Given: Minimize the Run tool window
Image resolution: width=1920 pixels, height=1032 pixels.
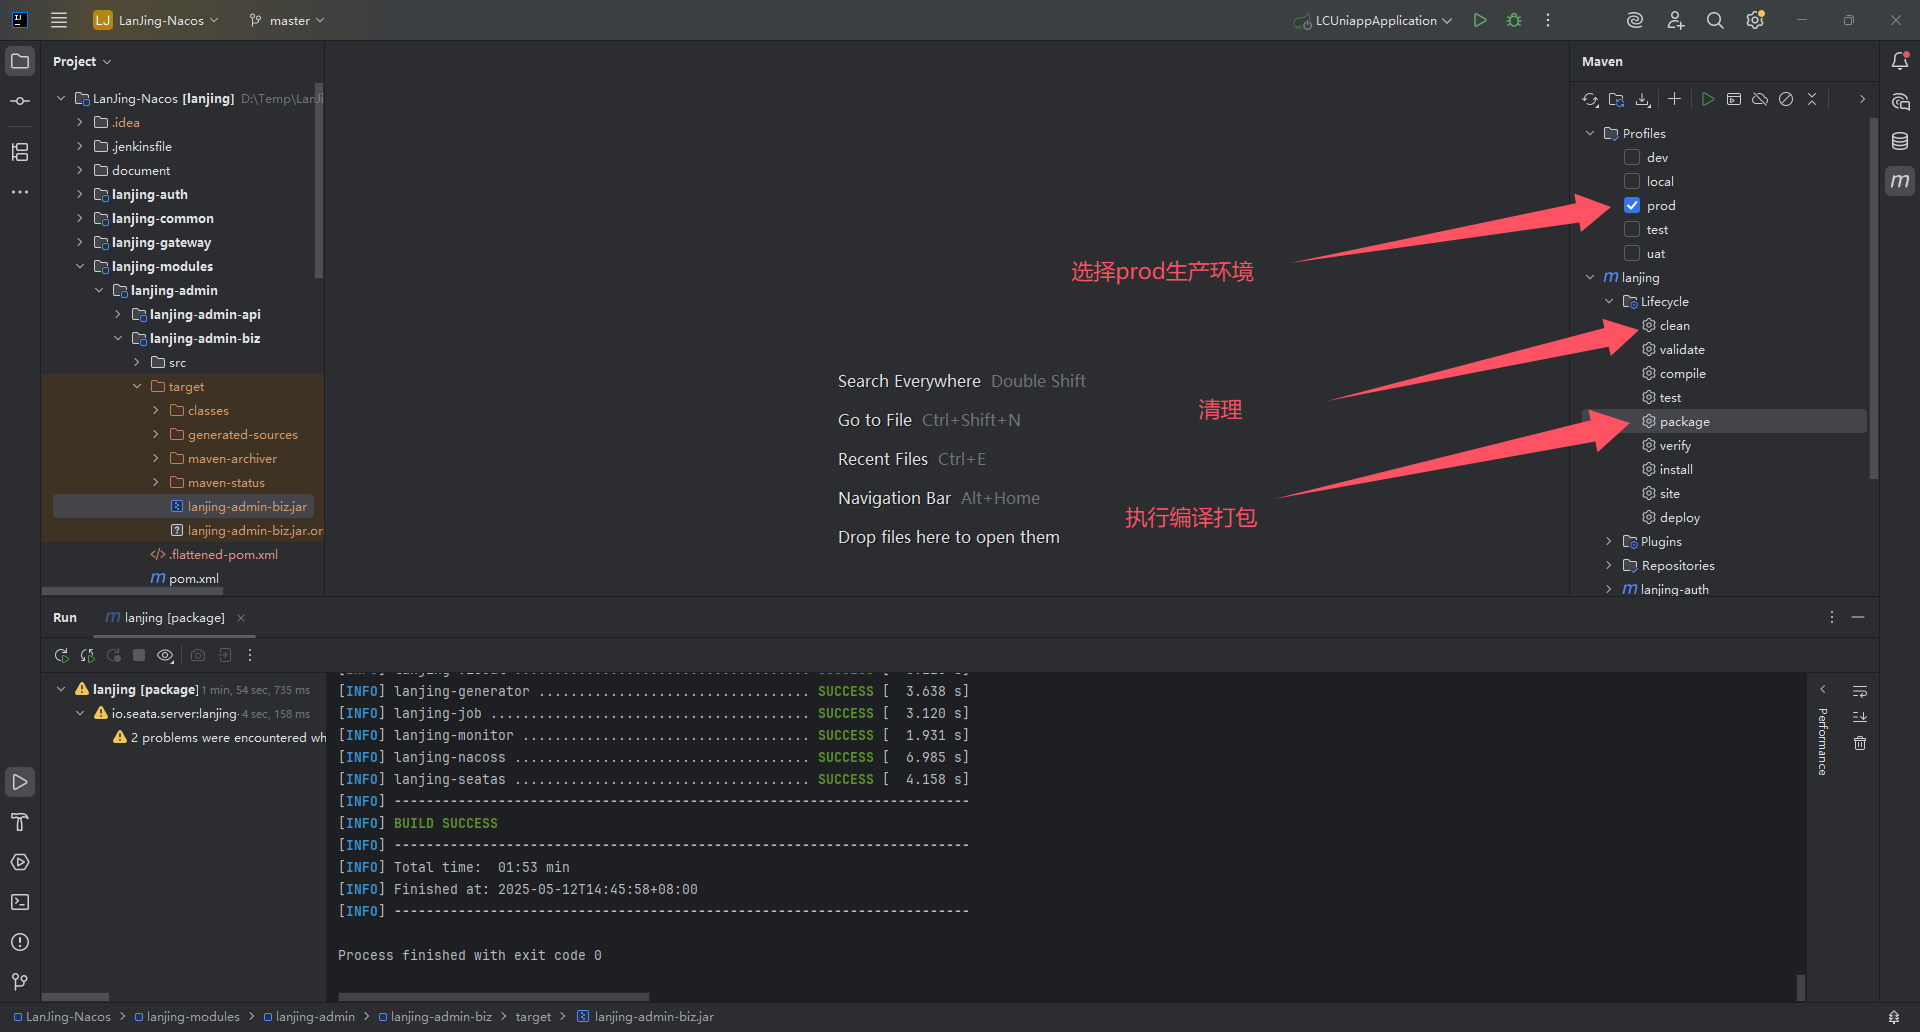Looking at the screenshot, I should tap(1858, 617).
